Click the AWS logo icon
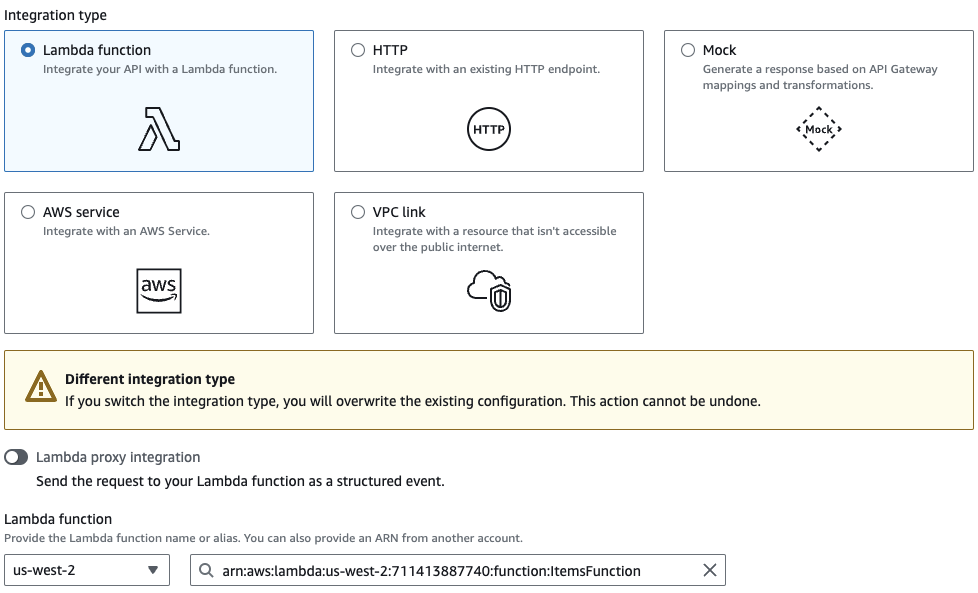The image size is (978, 593). coord(159,290)
